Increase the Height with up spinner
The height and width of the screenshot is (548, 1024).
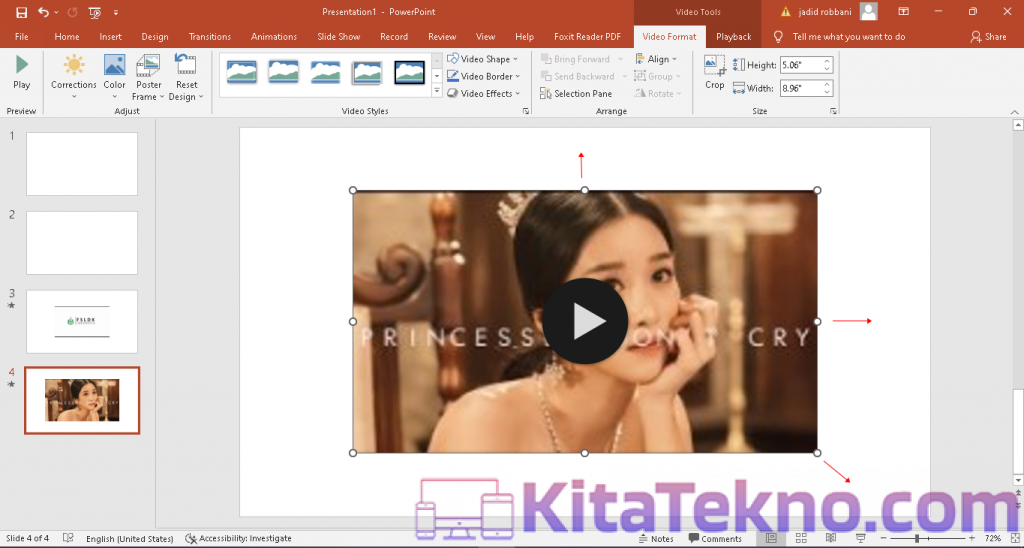click(x=827, y=61)
